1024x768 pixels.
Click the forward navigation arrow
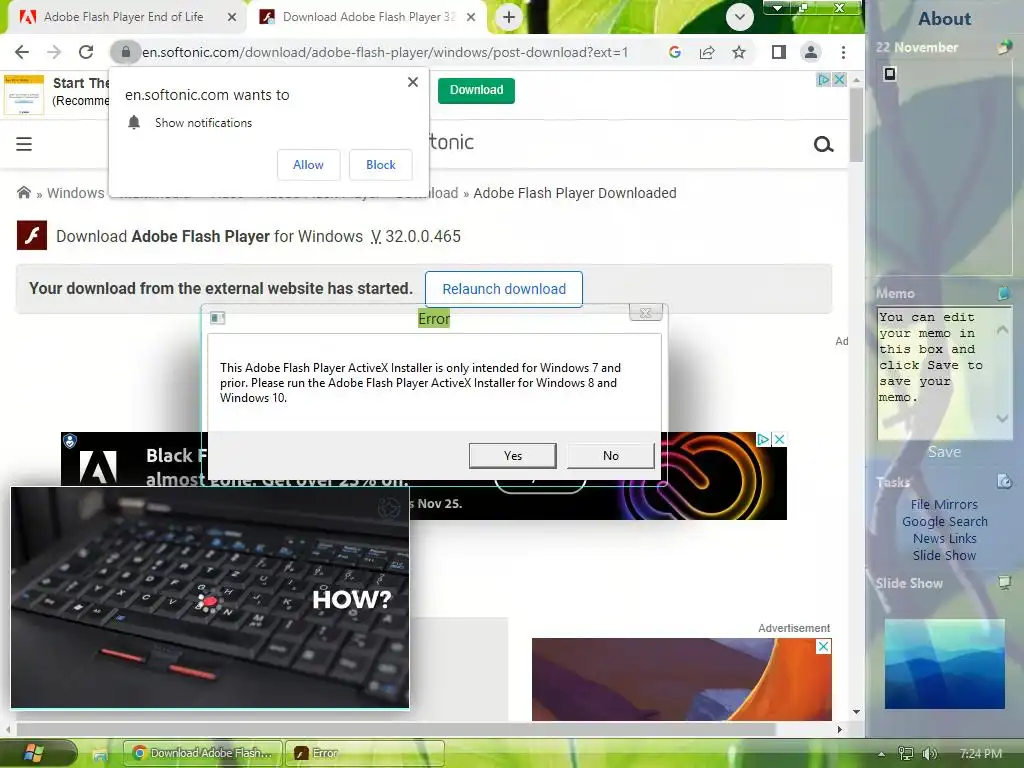[54, 52]
